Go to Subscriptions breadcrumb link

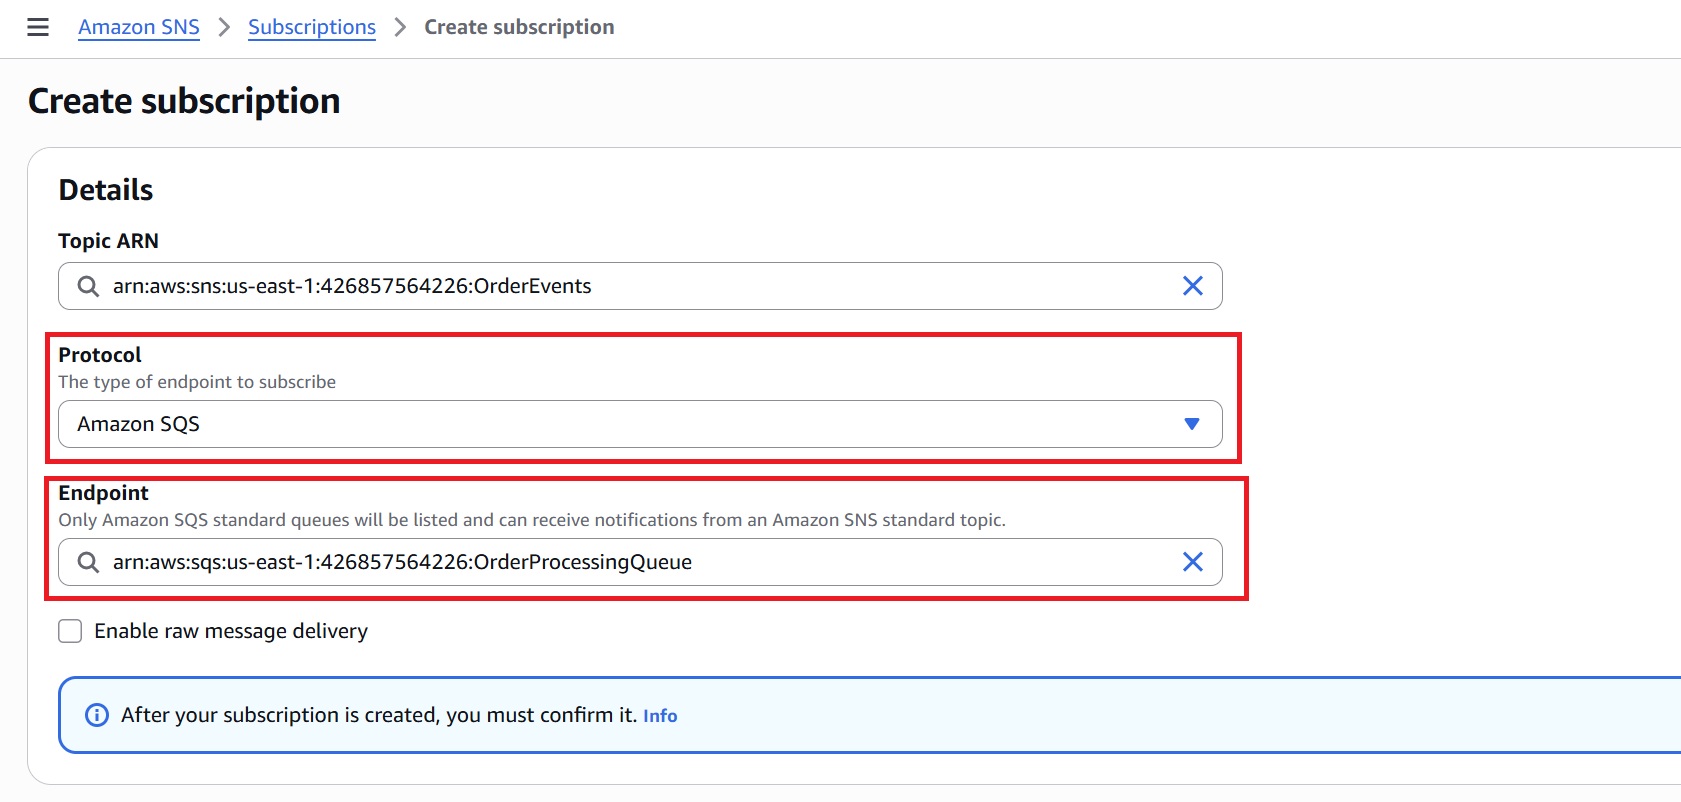[x=312, y=27]
